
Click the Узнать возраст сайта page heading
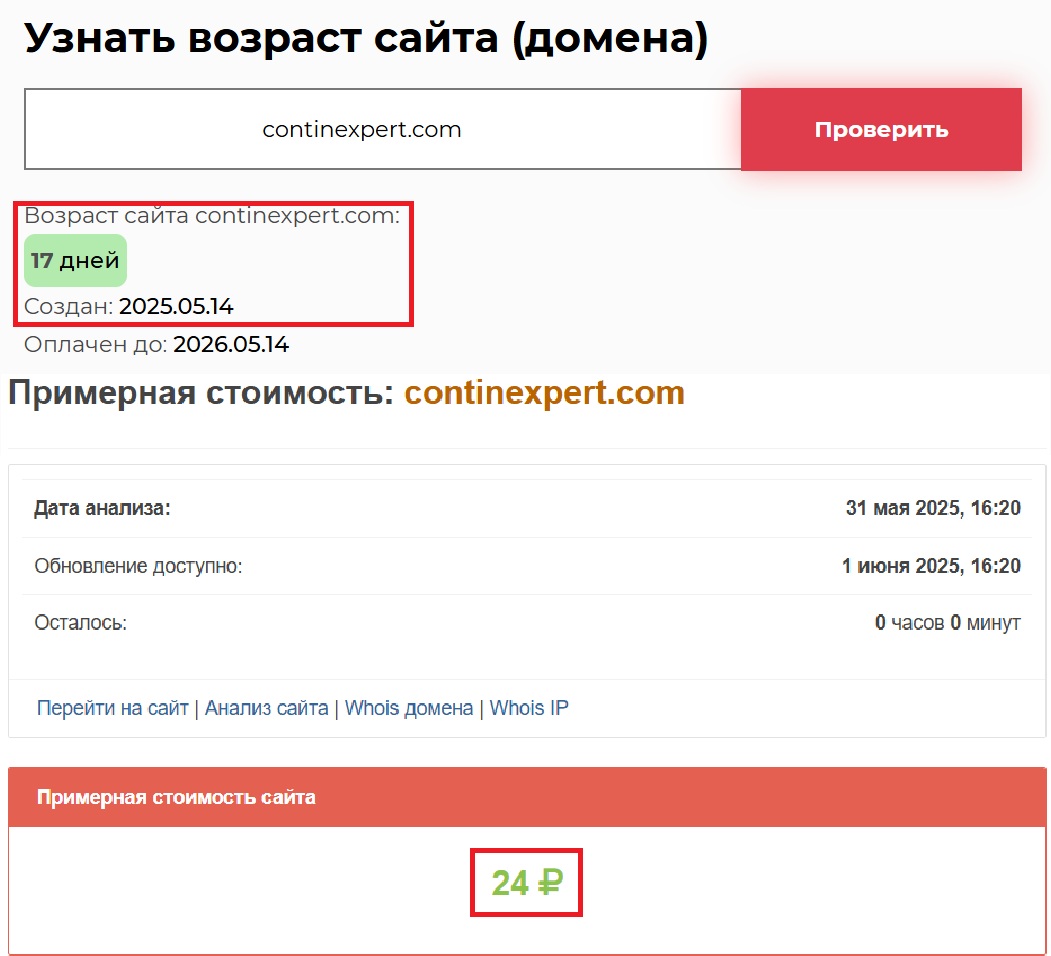(365, 38)
